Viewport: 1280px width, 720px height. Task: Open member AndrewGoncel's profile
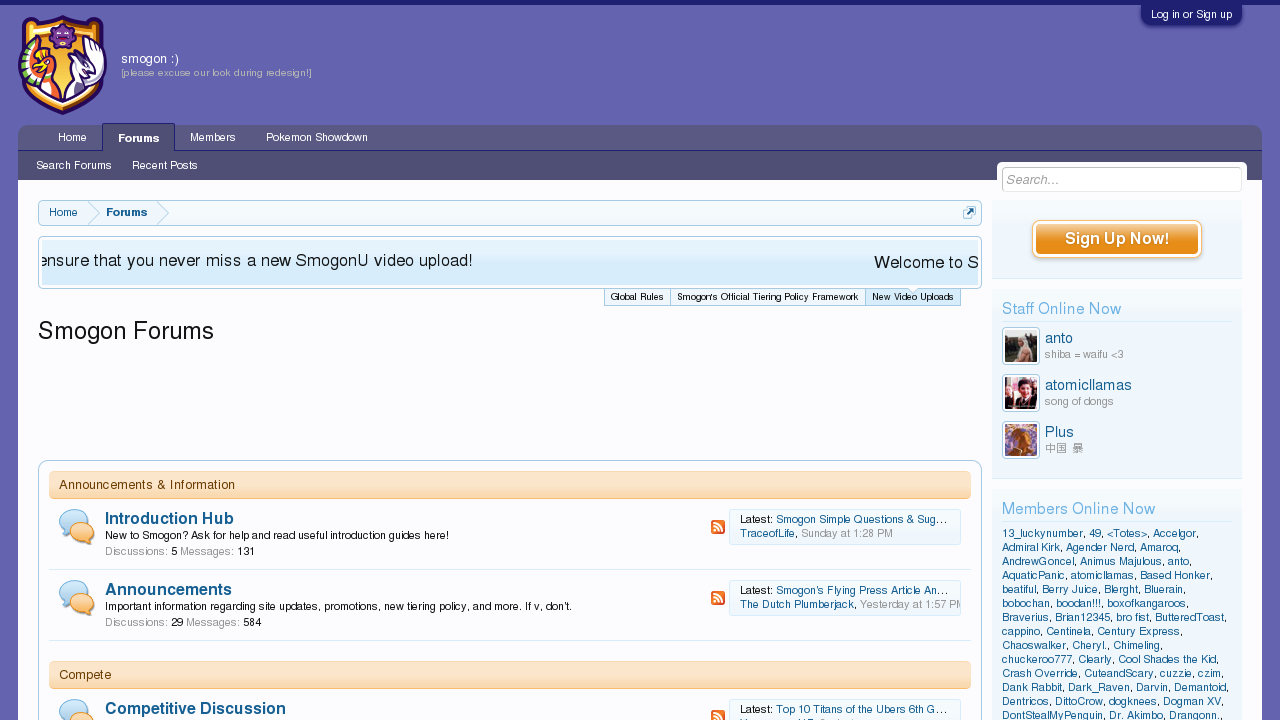point(1038,561)
